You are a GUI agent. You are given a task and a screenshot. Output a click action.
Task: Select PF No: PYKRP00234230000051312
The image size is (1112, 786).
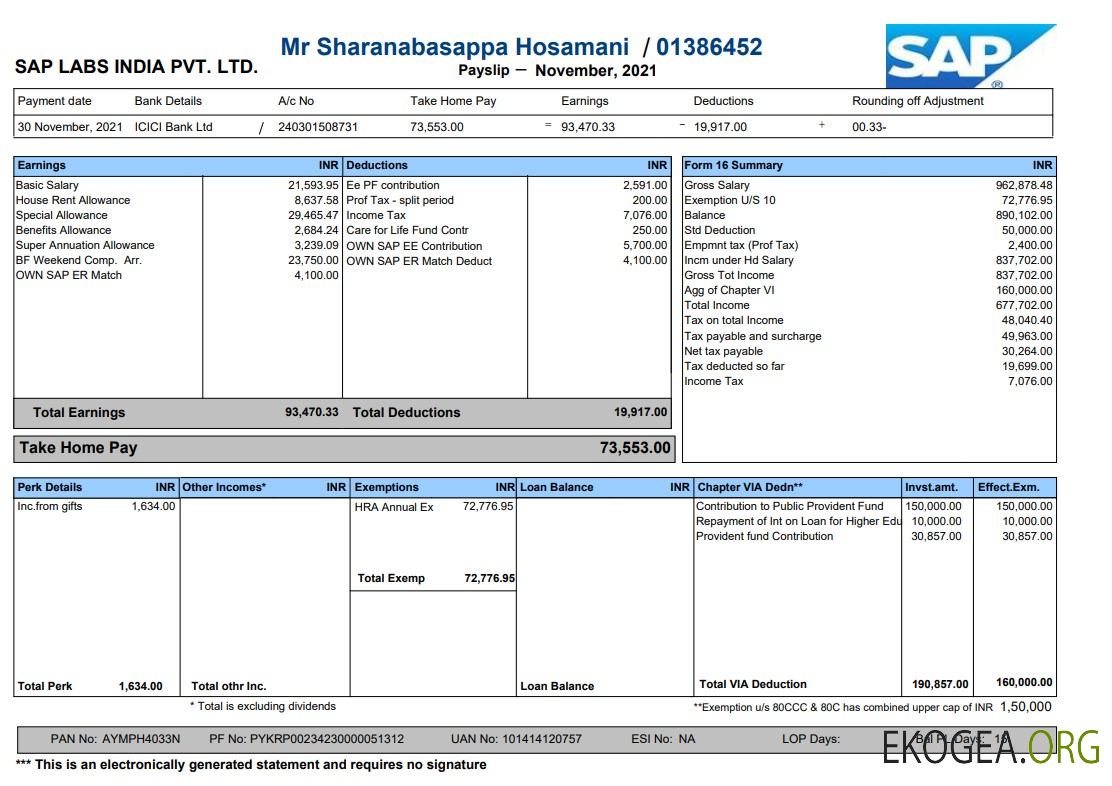(306, 739)
